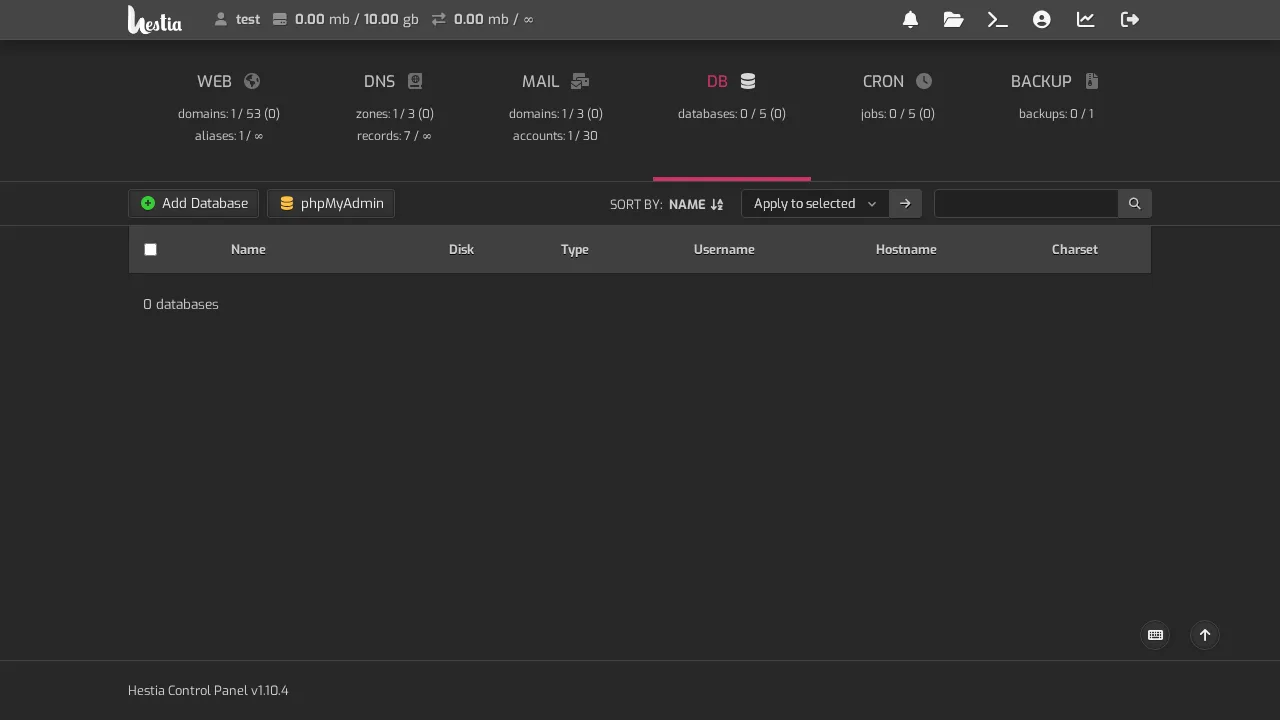Click the search magnifier button
The image size is (1280, 720).
[1135, 203]
